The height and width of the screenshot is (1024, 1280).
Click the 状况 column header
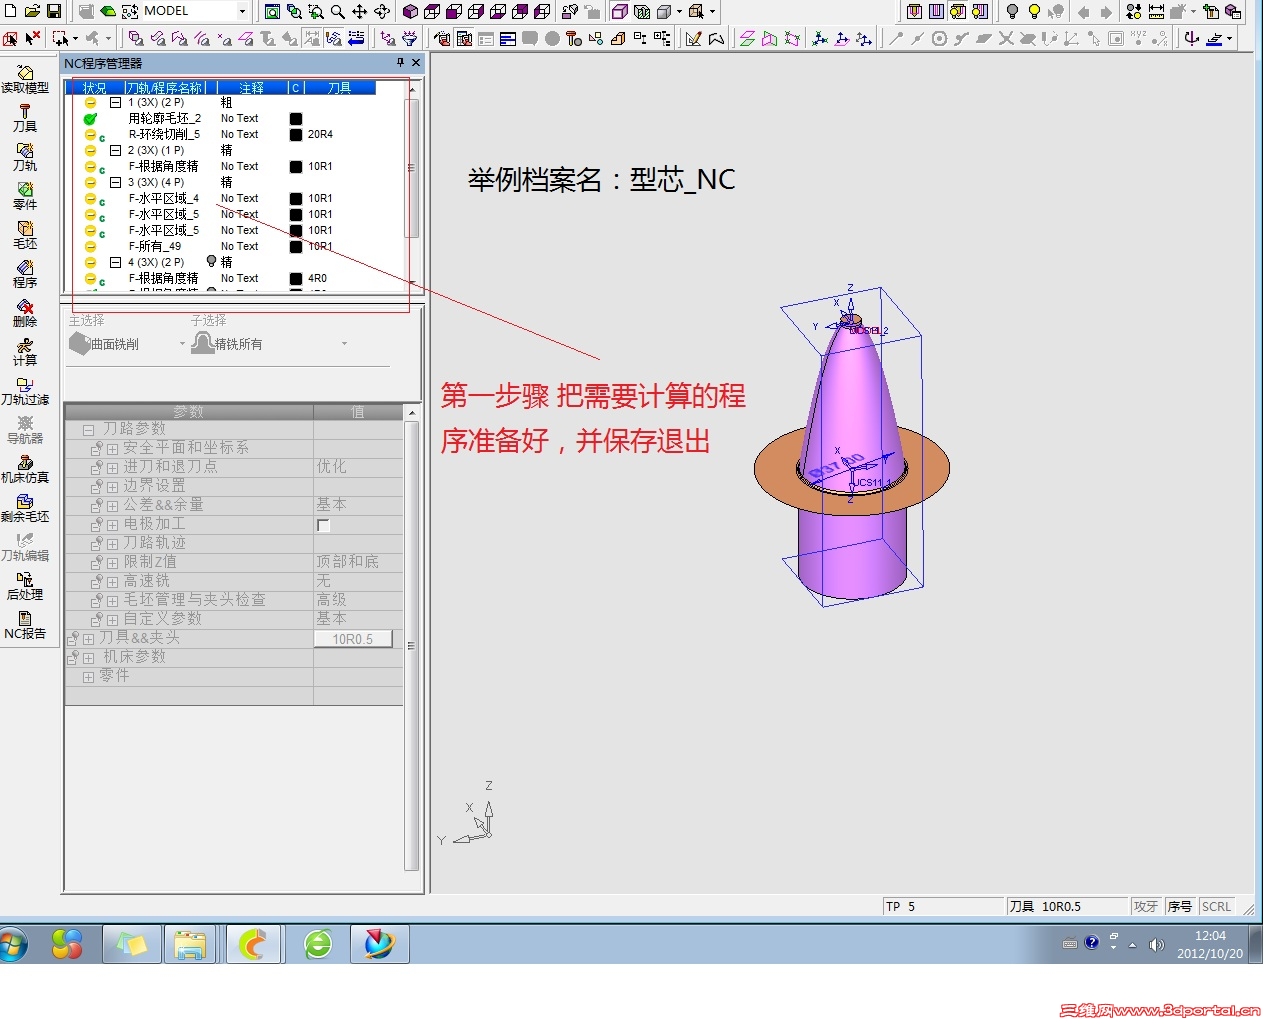point(95,88)
